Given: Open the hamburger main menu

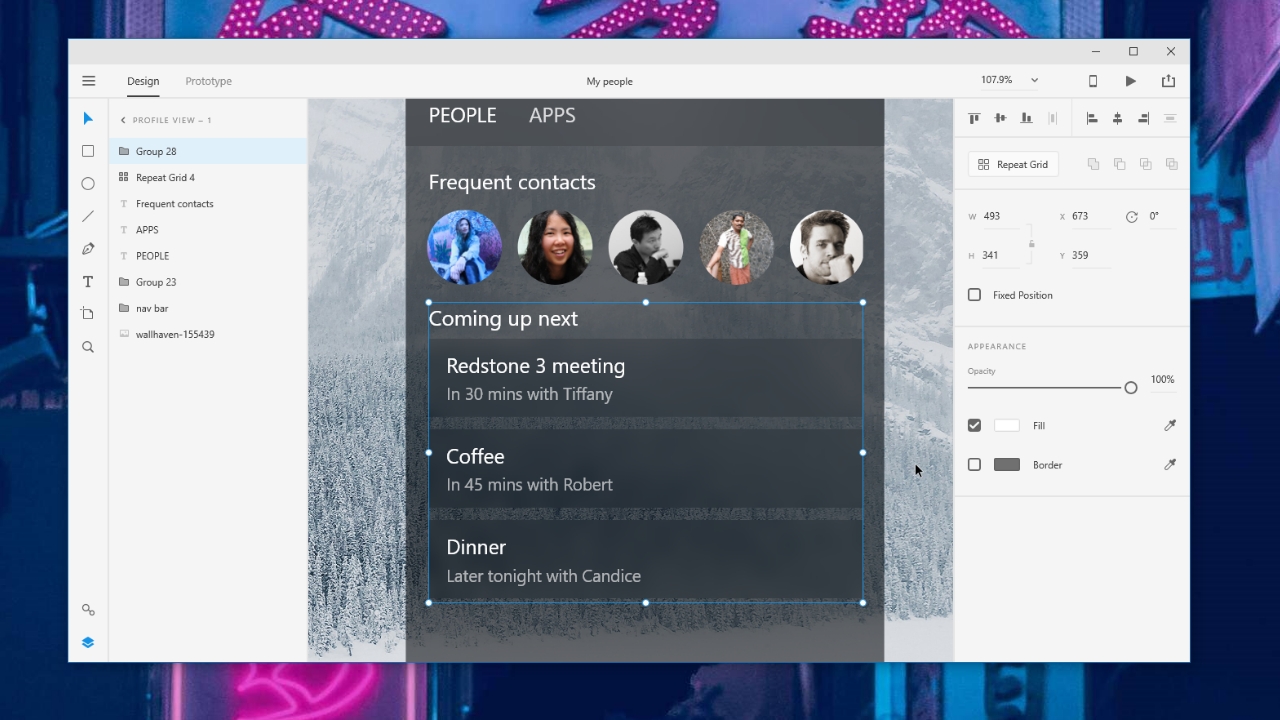Looking at the screenshot, I should click(89, 81).
